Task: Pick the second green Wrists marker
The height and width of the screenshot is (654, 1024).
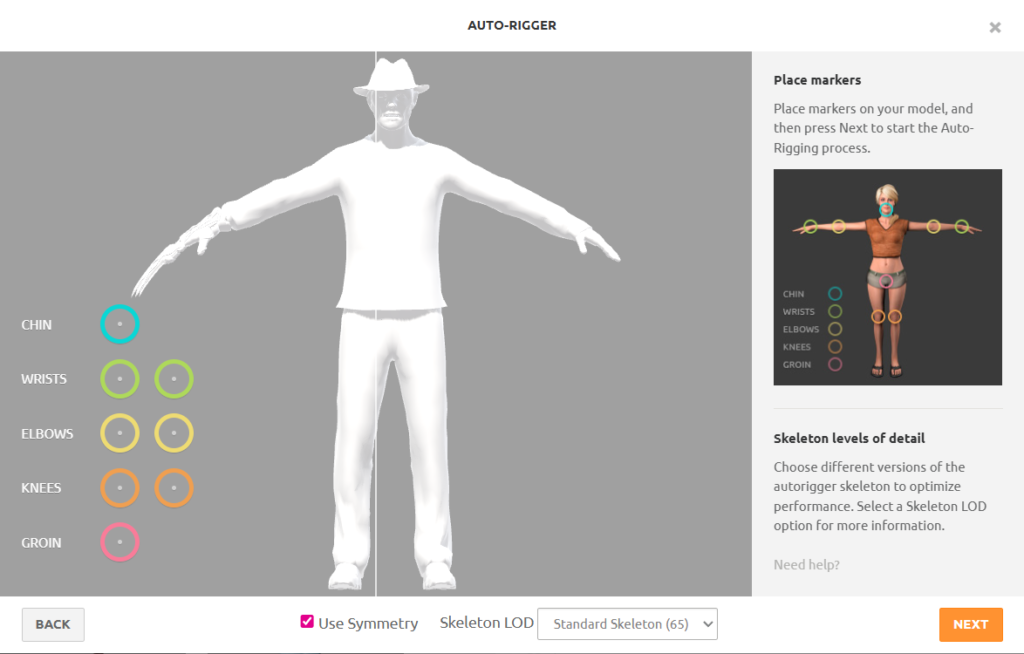Action: pyautogui.click(x=174, y=379)
